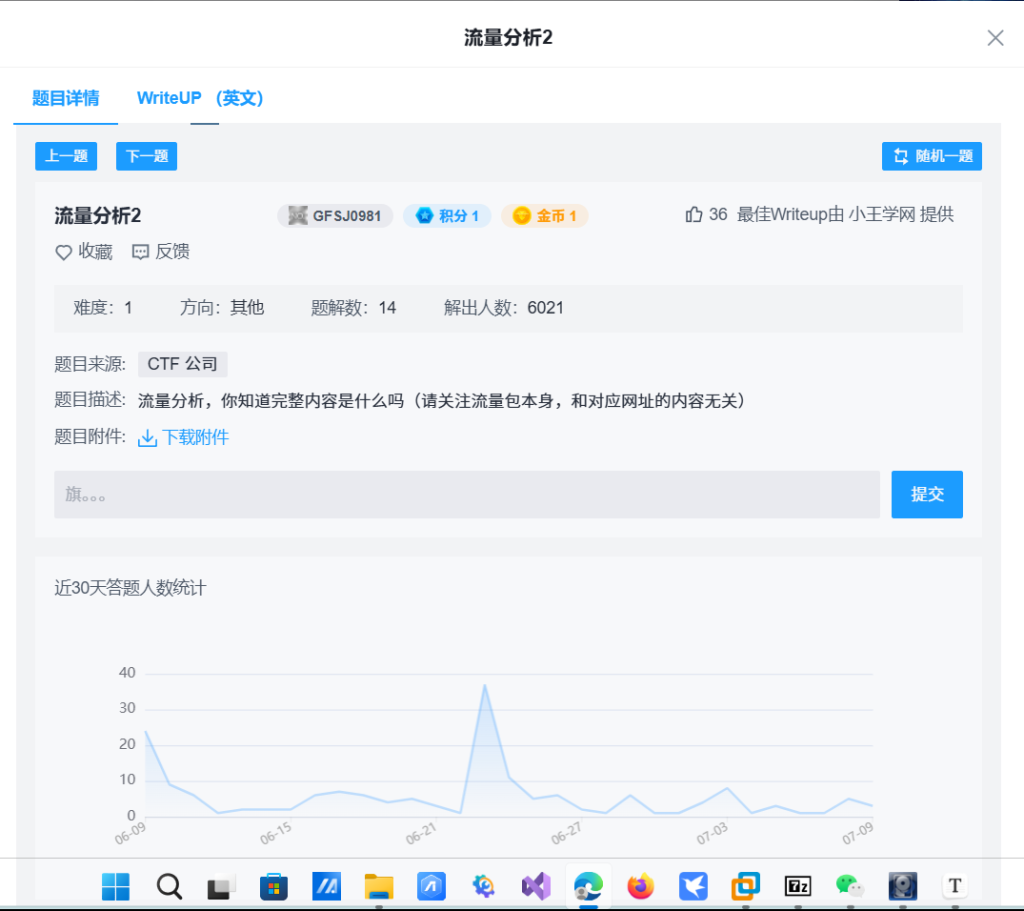1024x911 pixels.
Task: Click the 下载附件 download link
Action: pos(195,438)
